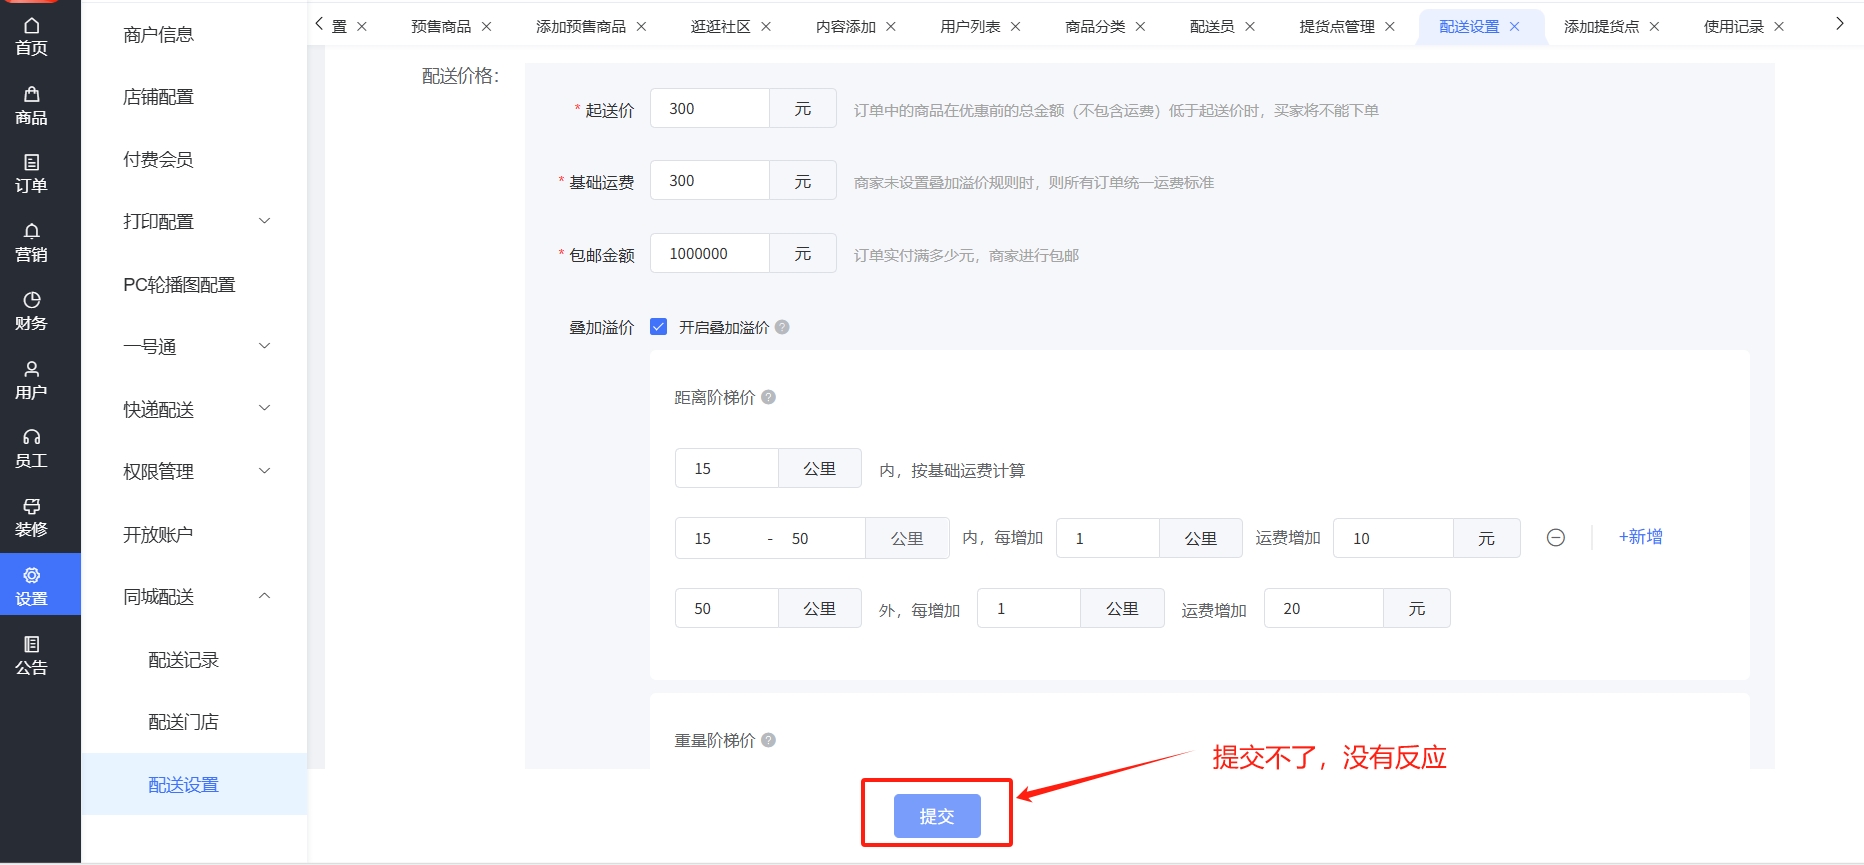This screenshot has height=865, width=1864.
Task: Expand the 打印配置 menu
Action: 194,222
